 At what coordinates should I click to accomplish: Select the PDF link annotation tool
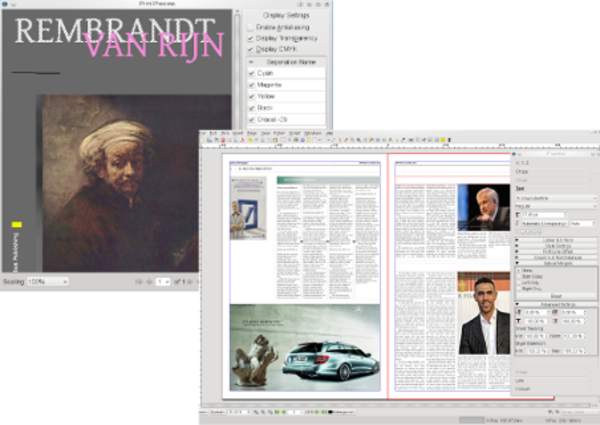449,140
